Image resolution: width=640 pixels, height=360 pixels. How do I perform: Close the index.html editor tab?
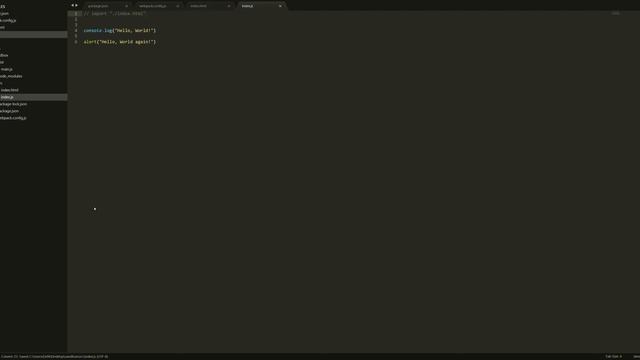pos(229,6)
